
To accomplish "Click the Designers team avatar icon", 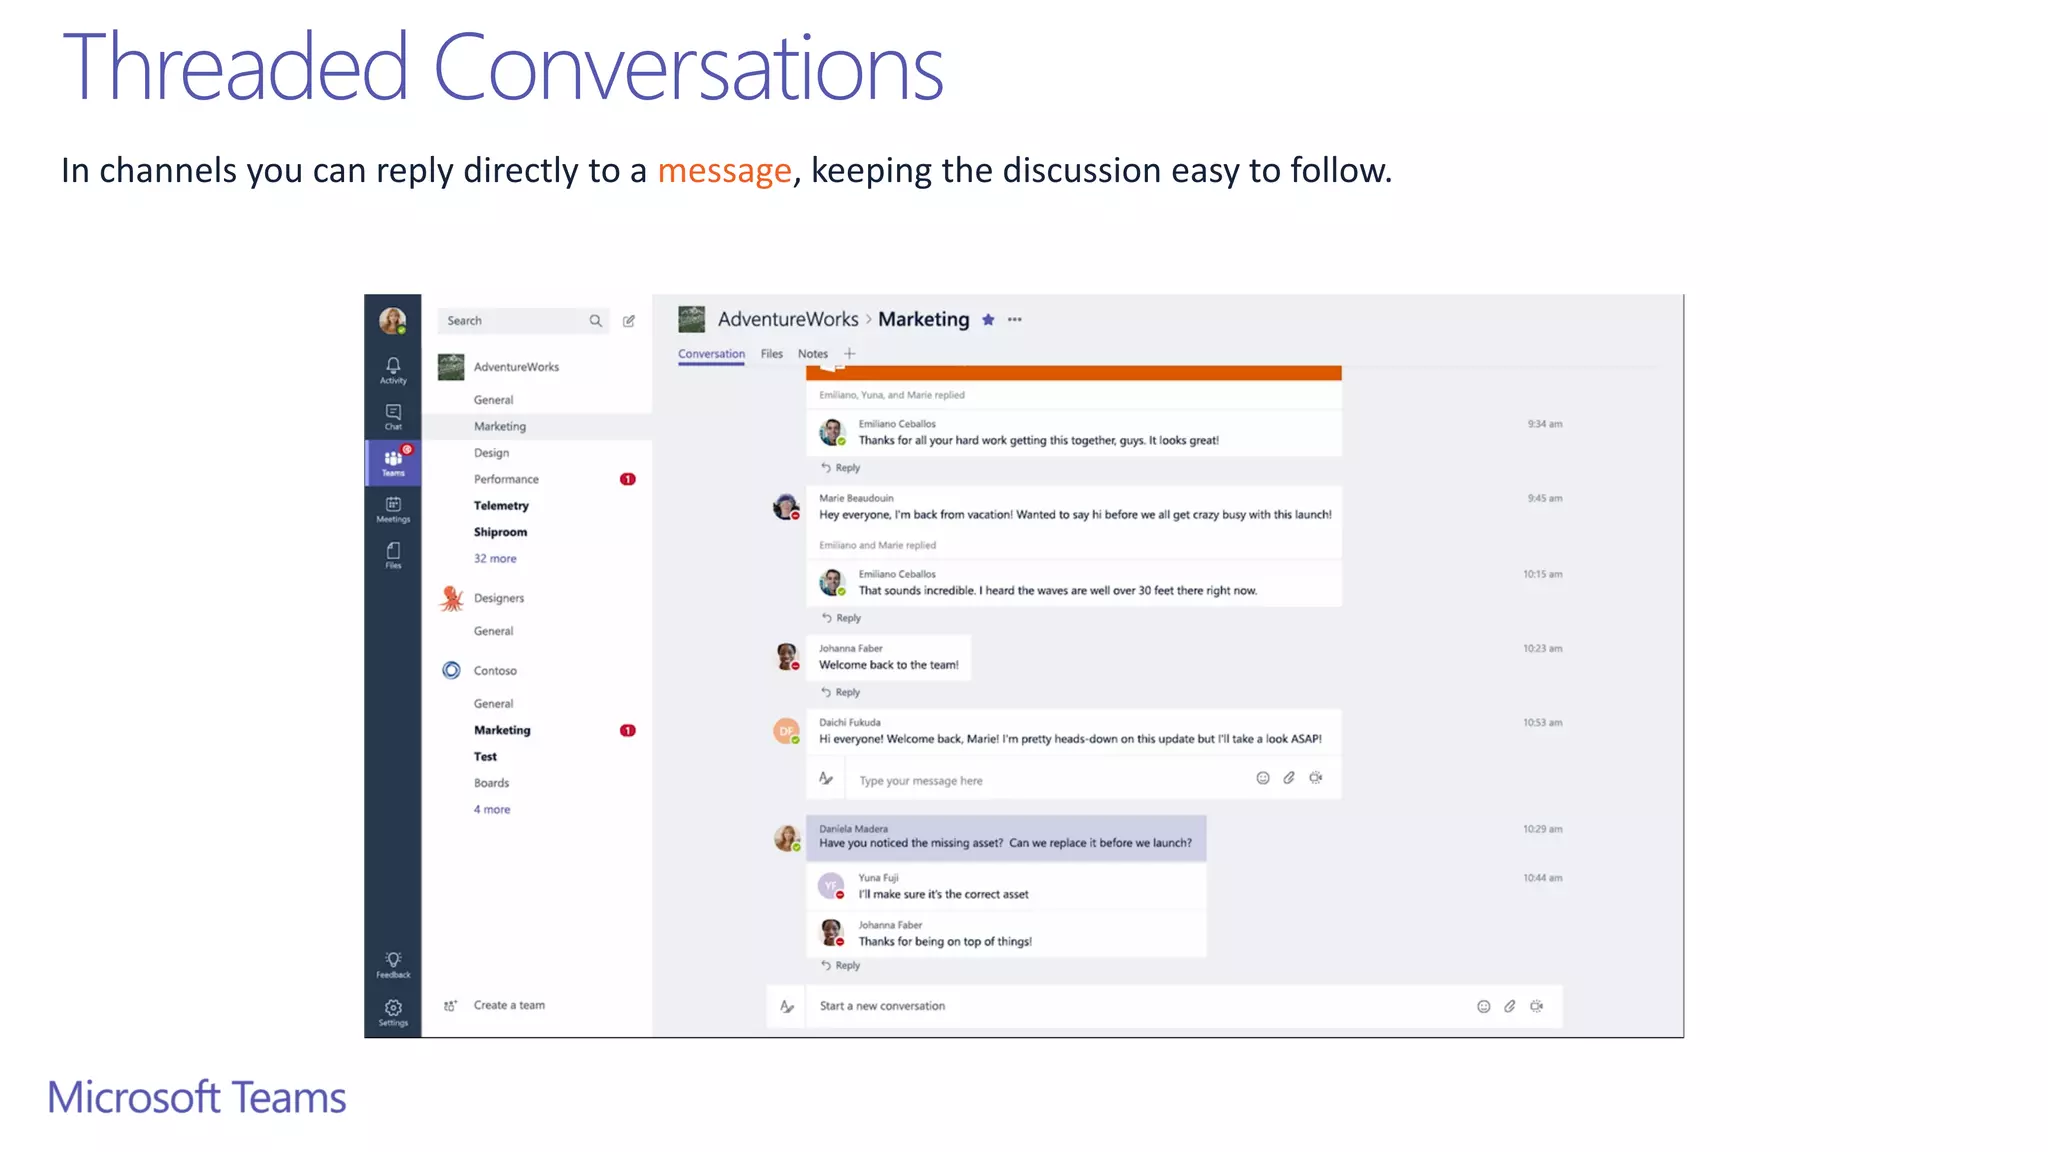I will tap(452, 598).
